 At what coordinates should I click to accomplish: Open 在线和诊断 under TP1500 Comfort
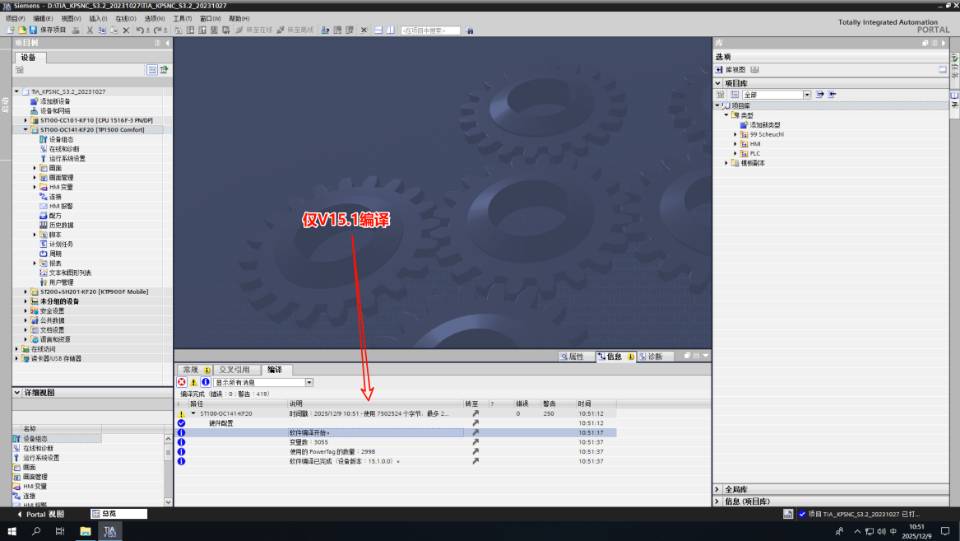[64, 149]
